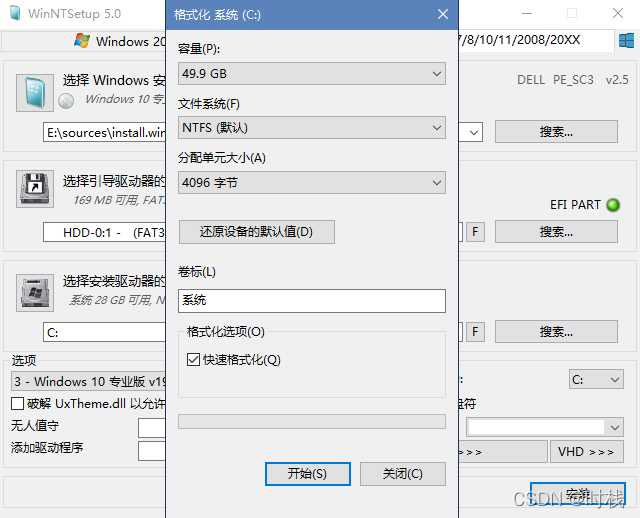Click the format progress bar in dialog
Viewport: 640px width, 518px height.
312,422
